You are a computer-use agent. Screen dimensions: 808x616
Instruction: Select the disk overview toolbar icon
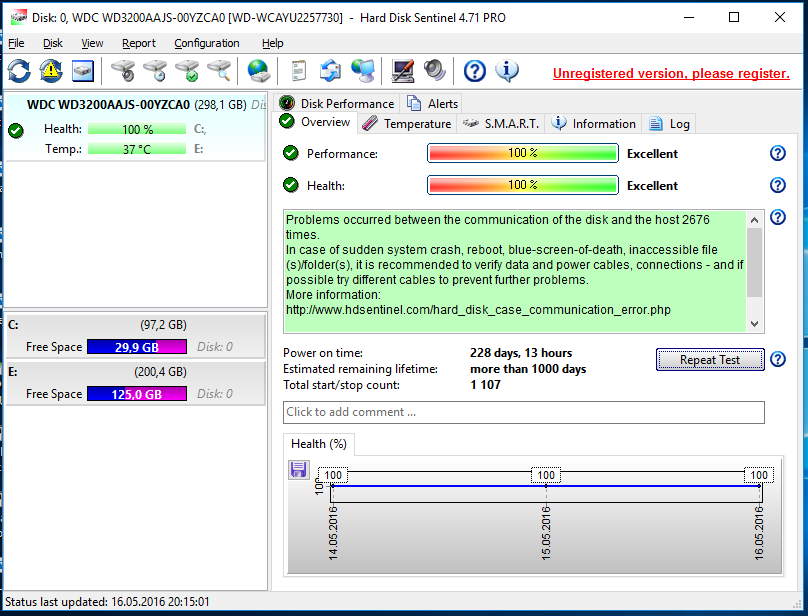coord(82,71)
